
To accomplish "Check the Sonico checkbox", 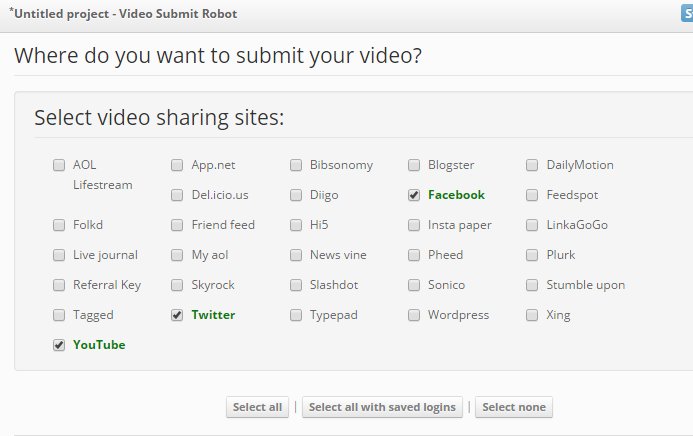I will (414, 285).
